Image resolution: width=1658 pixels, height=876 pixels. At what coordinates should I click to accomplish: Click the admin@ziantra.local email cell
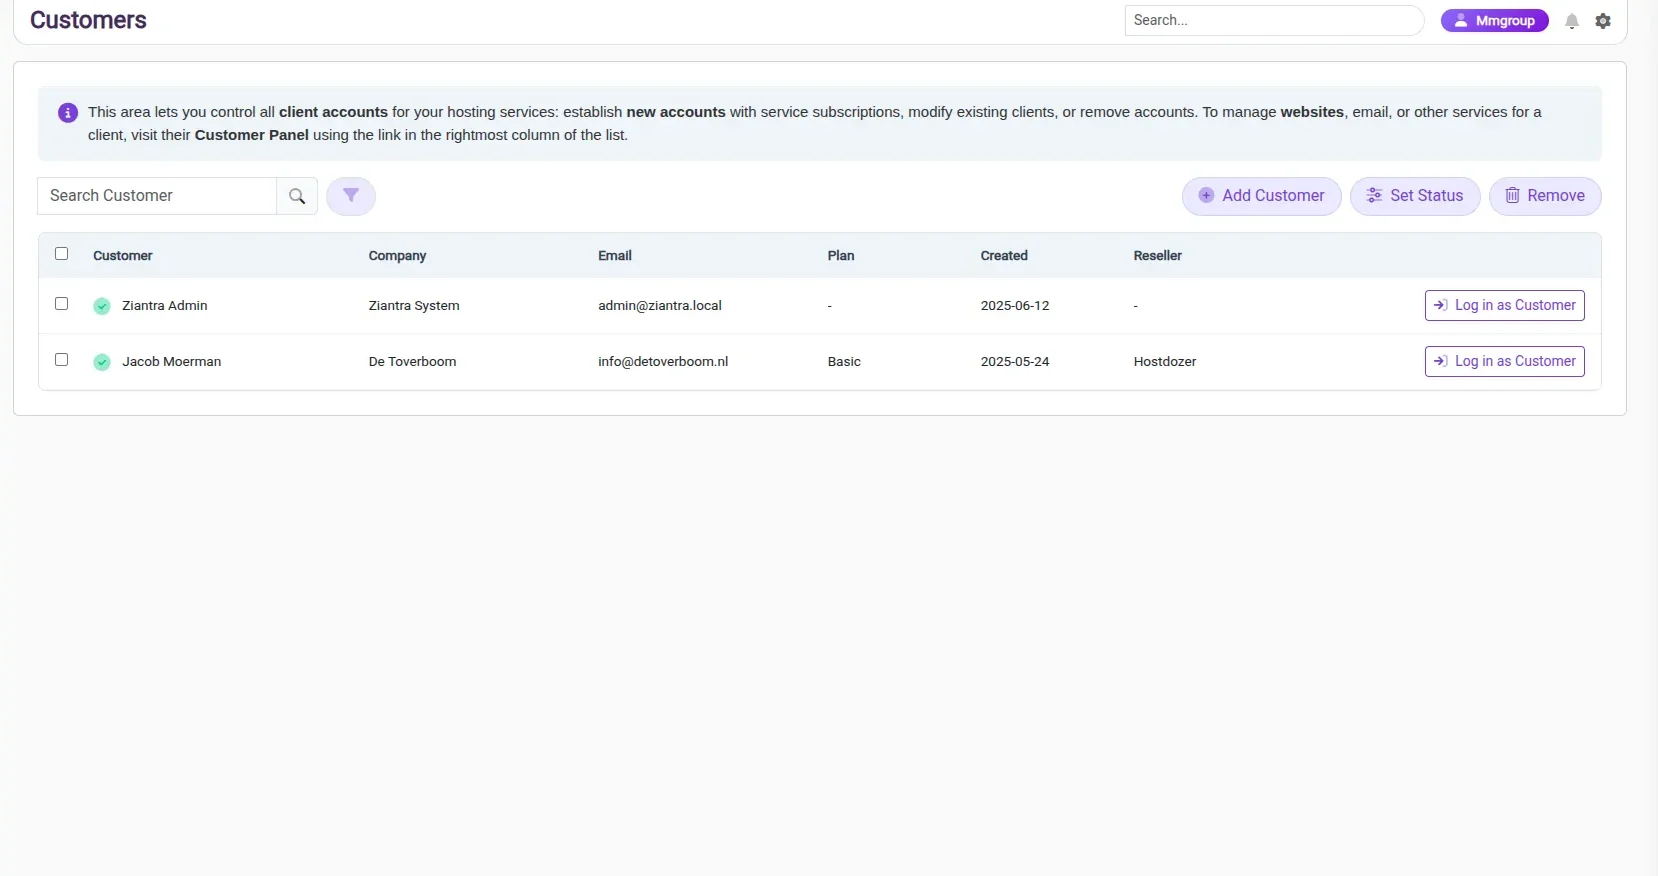(660, 306)
